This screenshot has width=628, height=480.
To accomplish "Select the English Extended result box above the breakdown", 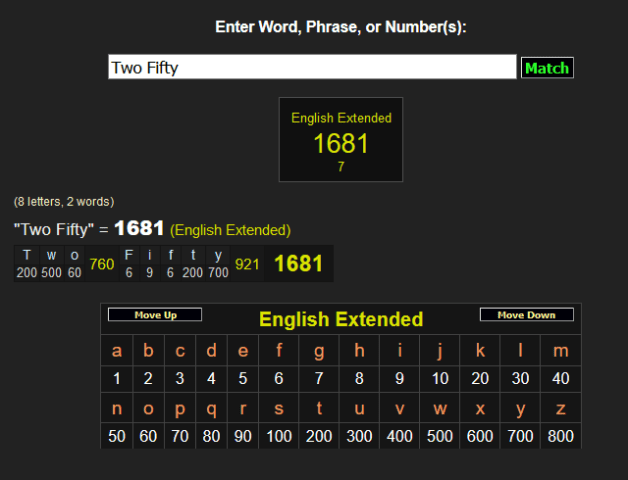I will (341, 140).
